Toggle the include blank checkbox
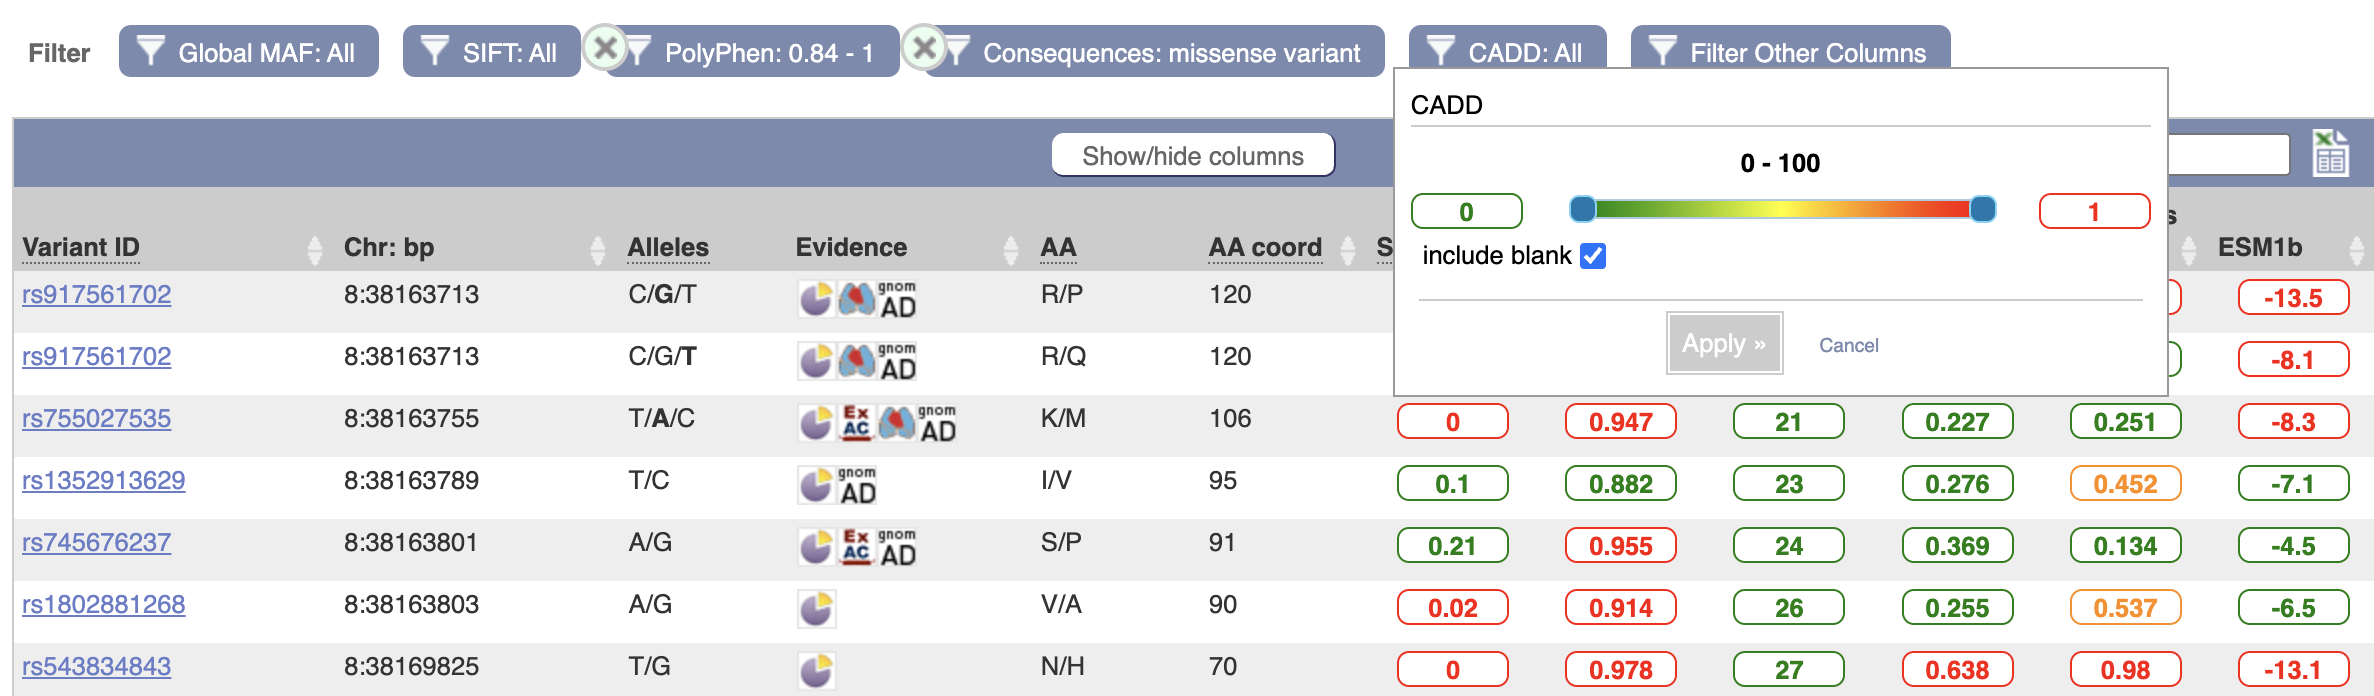The width and height of the screenshot is (2374, 696). click(1593, 256)
